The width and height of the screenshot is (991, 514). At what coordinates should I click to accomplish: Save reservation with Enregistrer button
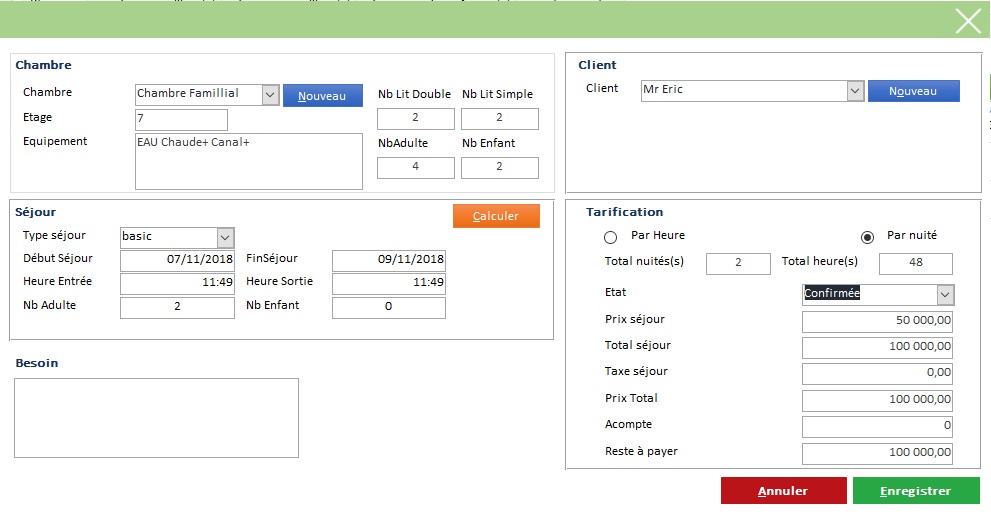[x=915, y=491]
